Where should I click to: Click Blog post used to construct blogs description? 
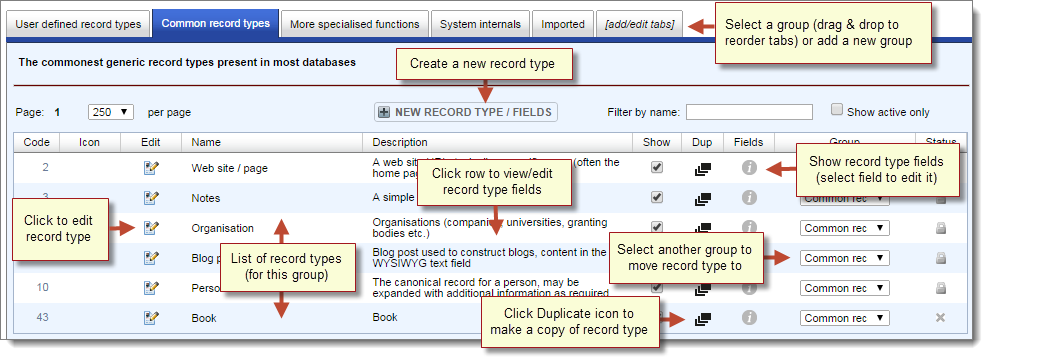pyautogui.click(x=489, y=257)
